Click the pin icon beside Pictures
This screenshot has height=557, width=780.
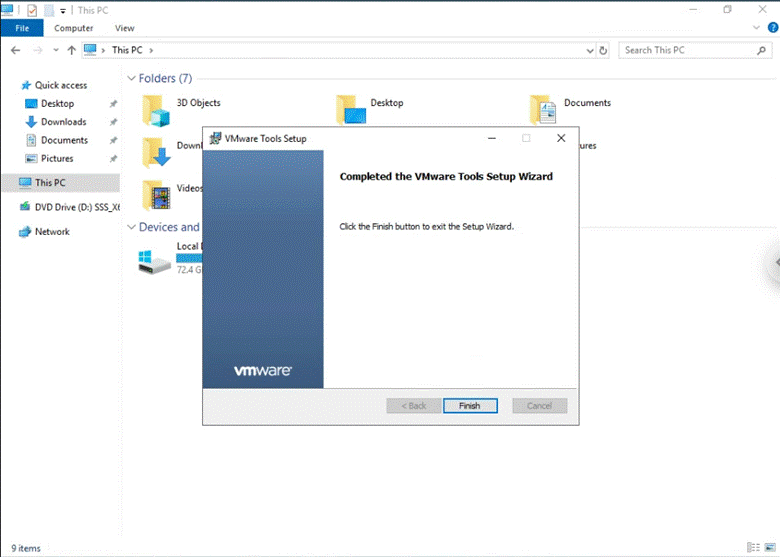(113, 158)
